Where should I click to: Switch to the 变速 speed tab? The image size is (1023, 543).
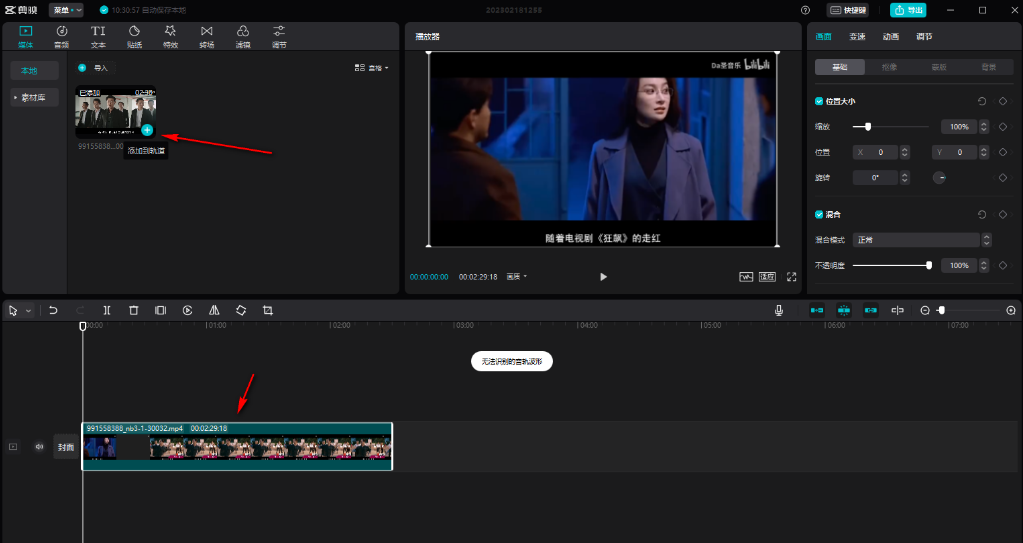click(x=857, y=37)
